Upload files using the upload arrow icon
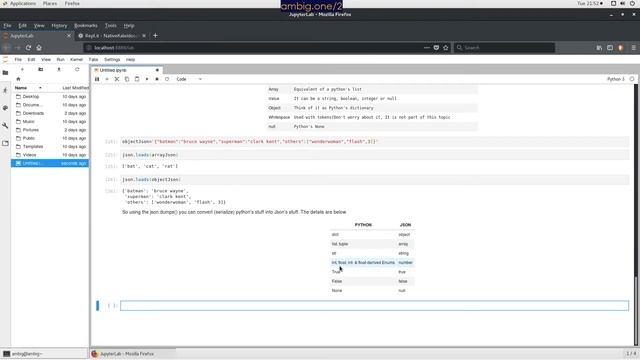 (x=59, y=69)
